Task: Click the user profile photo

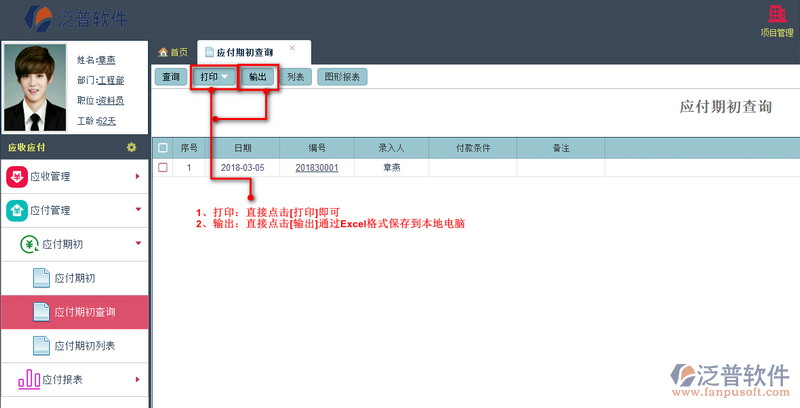Action: point(38,88)
